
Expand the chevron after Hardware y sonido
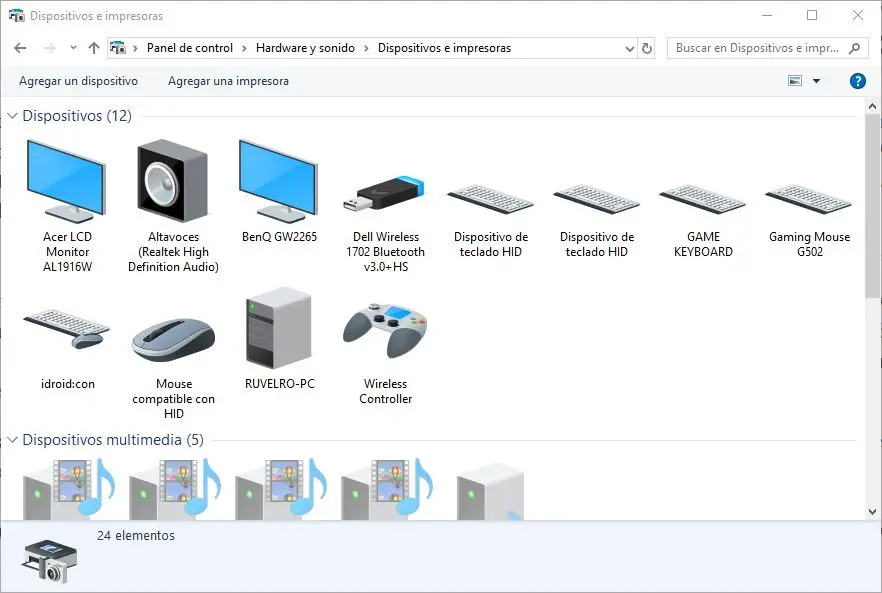(x=366, y=48)
